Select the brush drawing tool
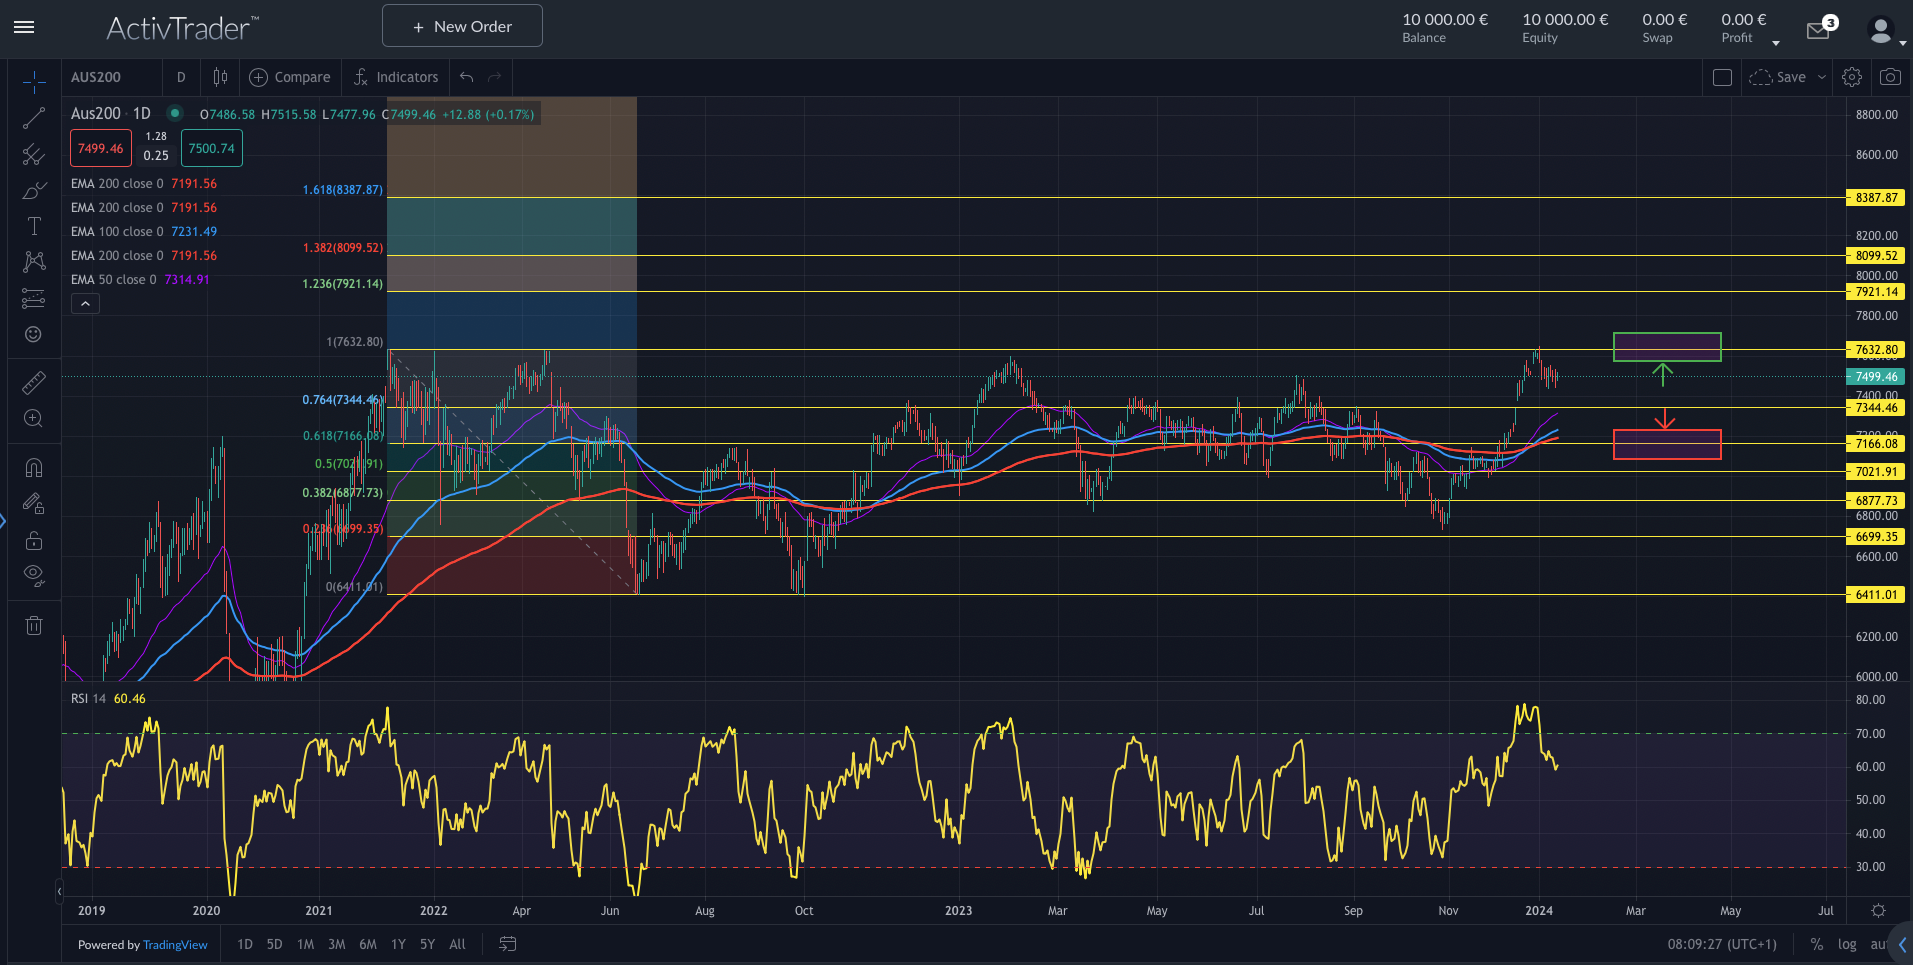This screenshot has height=965, width=1913. 33,190
